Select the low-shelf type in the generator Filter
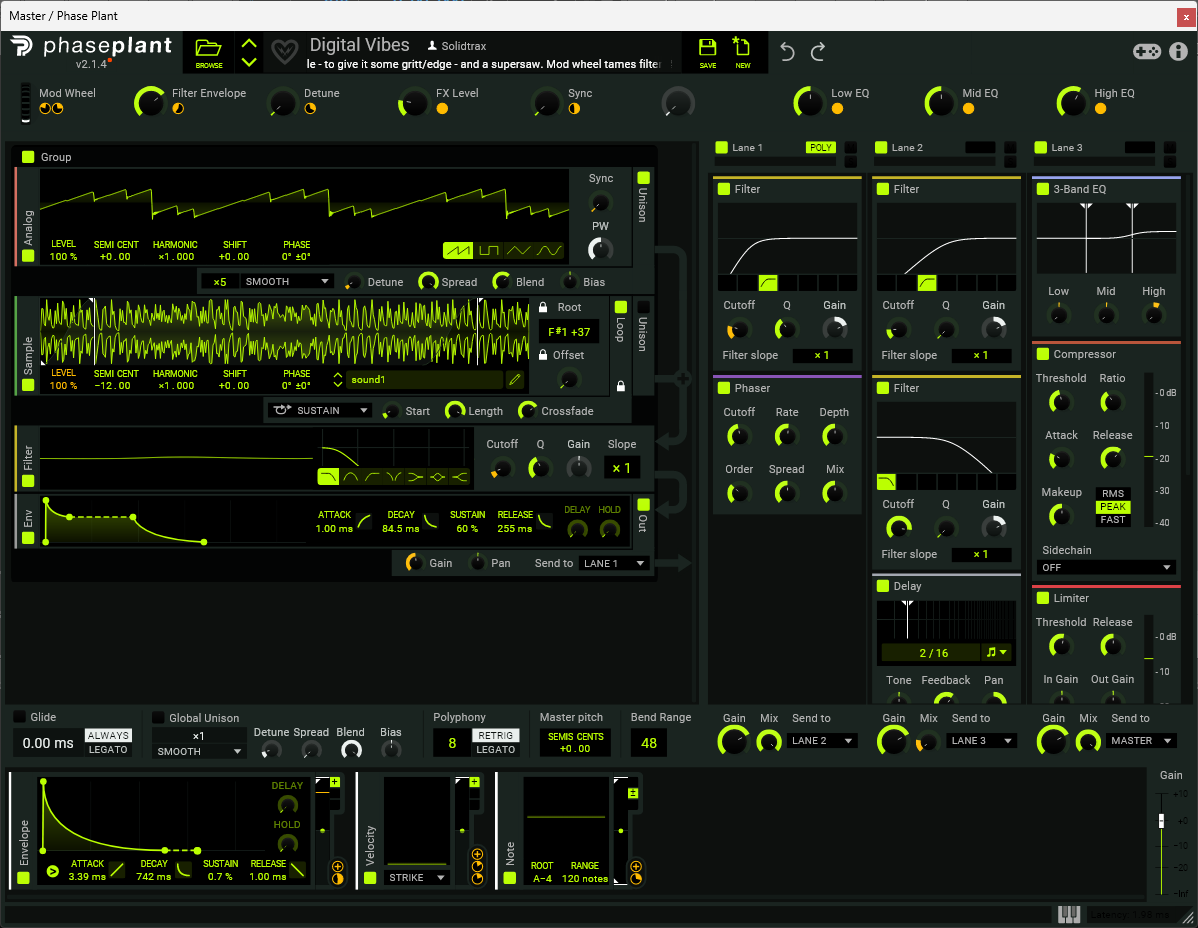This screenshot has width=1198, height=928. (x=416, y=477)
